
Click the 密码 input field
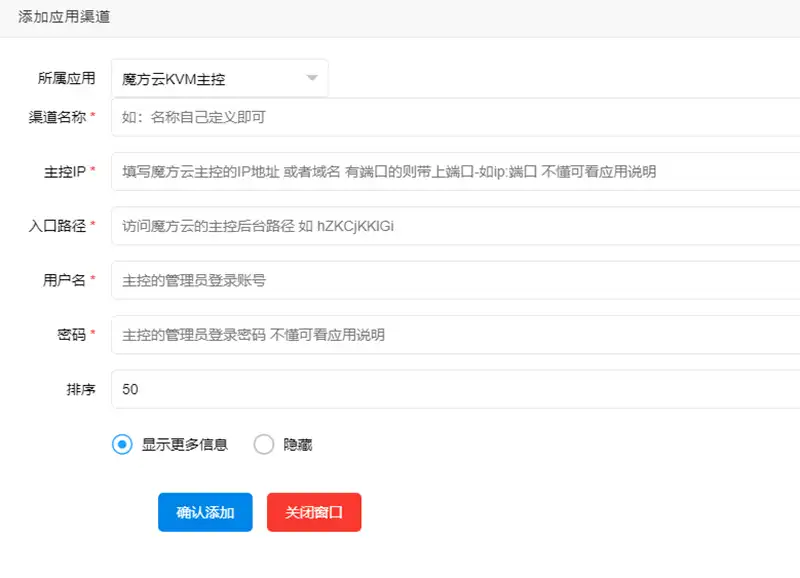[x=456, y=335]
